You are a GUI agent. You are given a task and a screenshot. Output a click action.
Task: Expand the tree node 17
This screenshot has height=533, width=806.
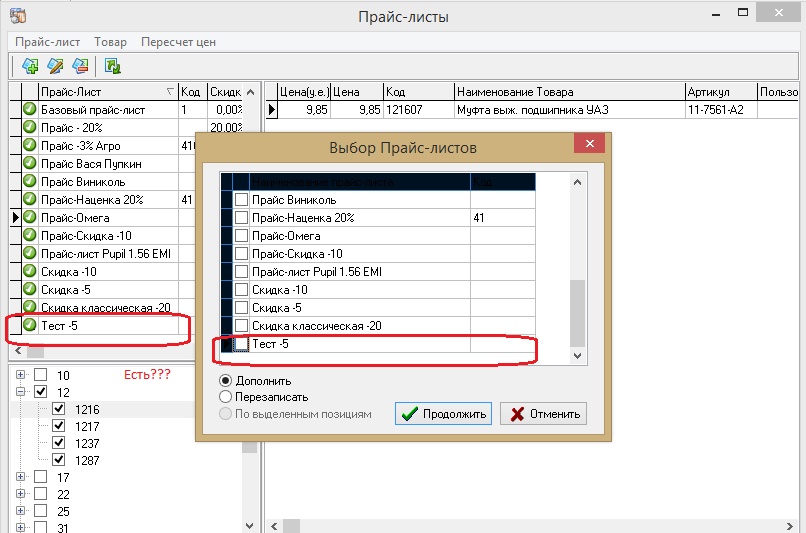pos(19,478)
